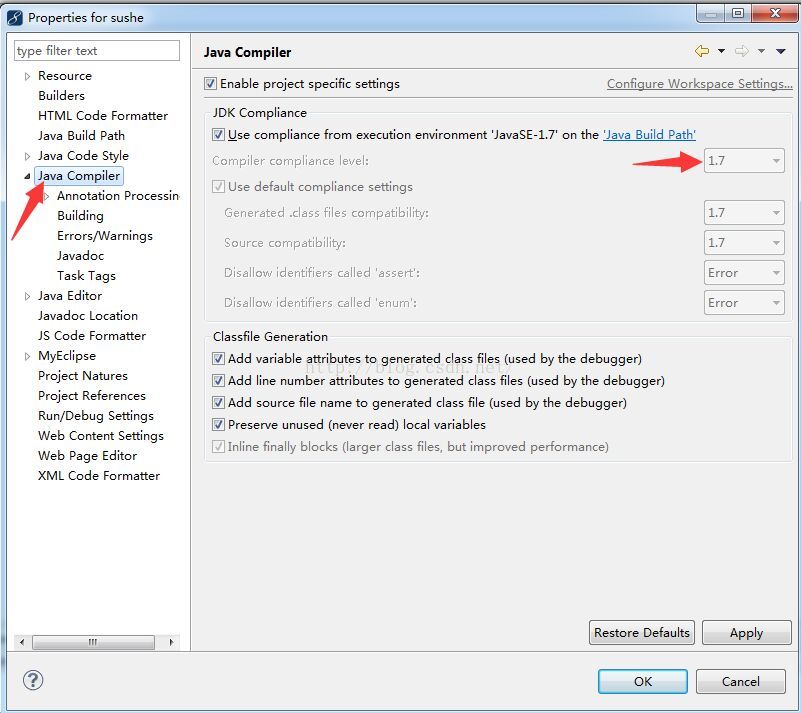
Task: Click the forward navigation arrow icon
Action: [742, 51]
